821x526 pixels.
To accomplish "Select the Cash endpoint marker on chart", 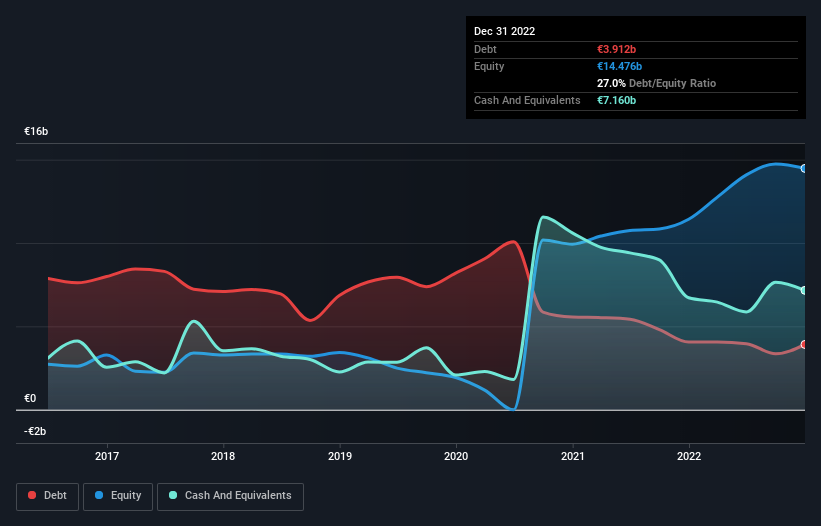I will 804,290.
